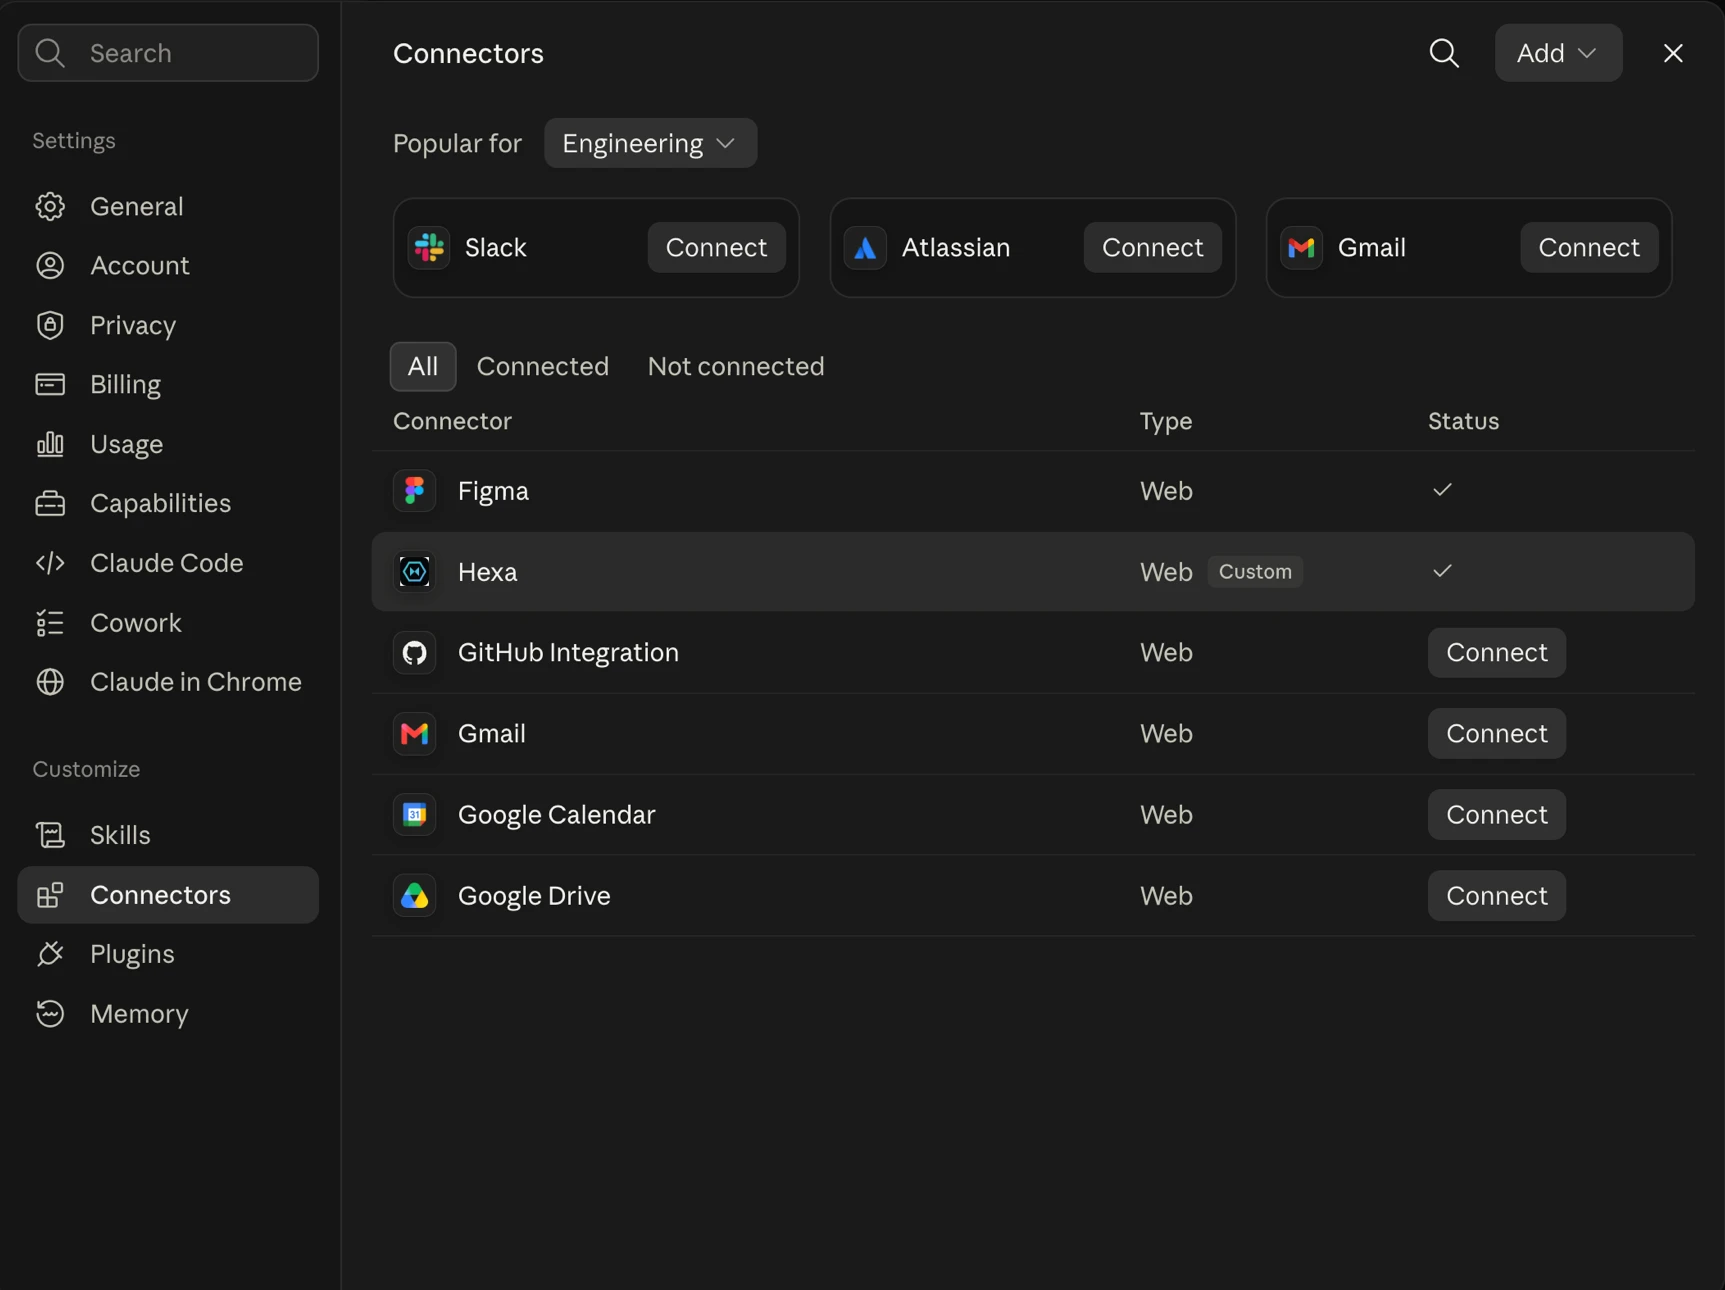Go to the Privacy settings page
The height and width of the screenshot is (1290, 1725).
pyautogui.click(x=168, y=325)
